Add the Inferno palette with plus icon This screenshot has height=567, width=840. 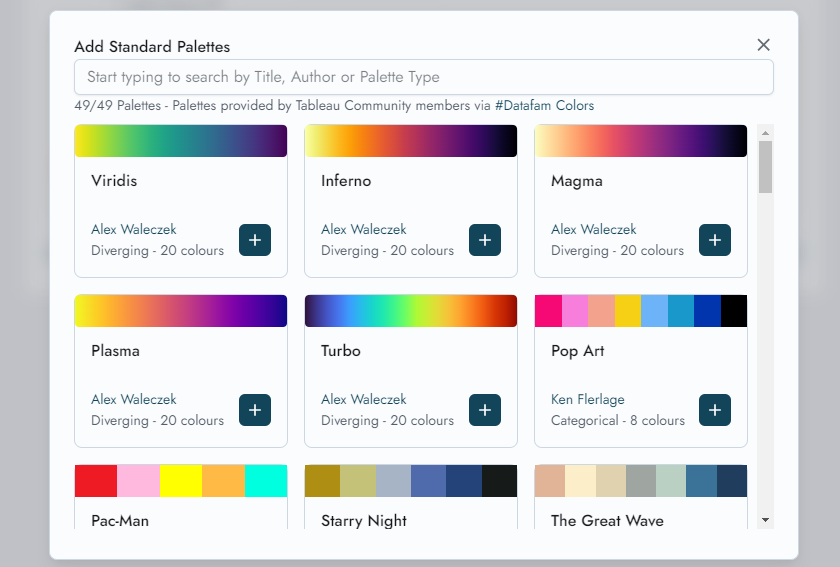pos(485,240)
